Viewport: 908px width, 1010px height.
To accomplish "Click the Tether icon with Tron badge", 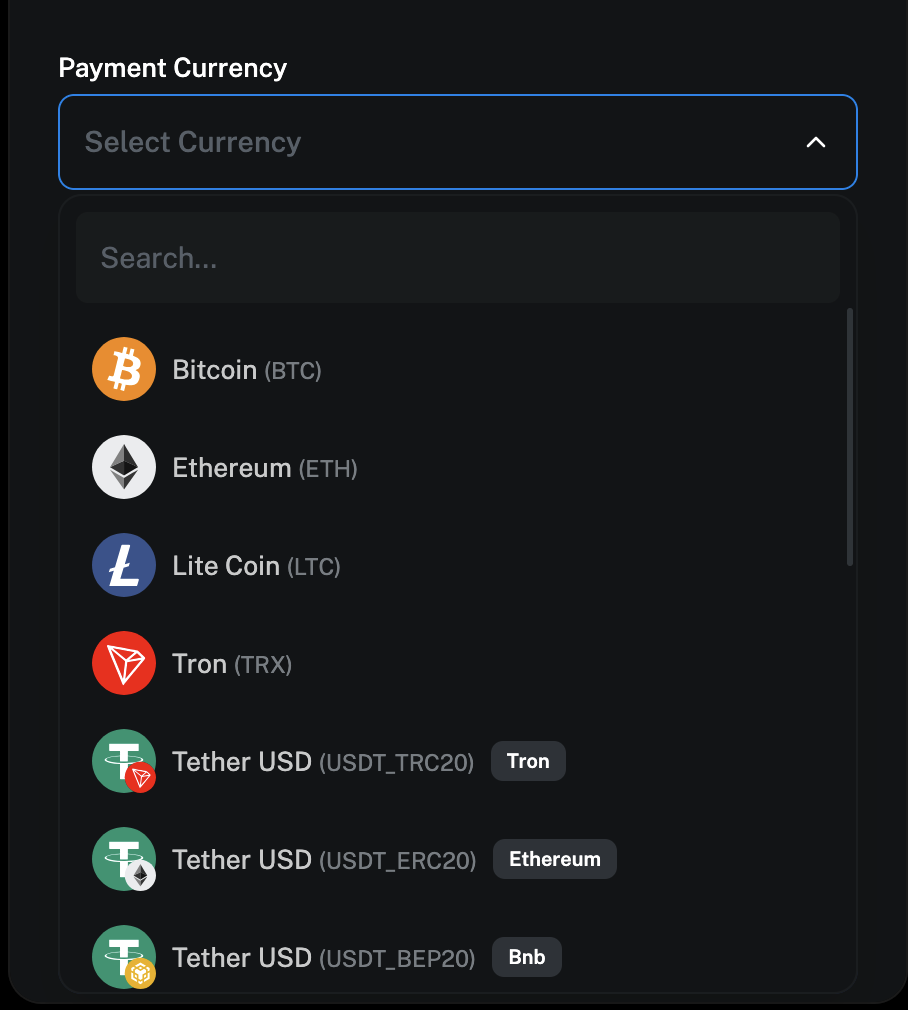I will (124, 761).
